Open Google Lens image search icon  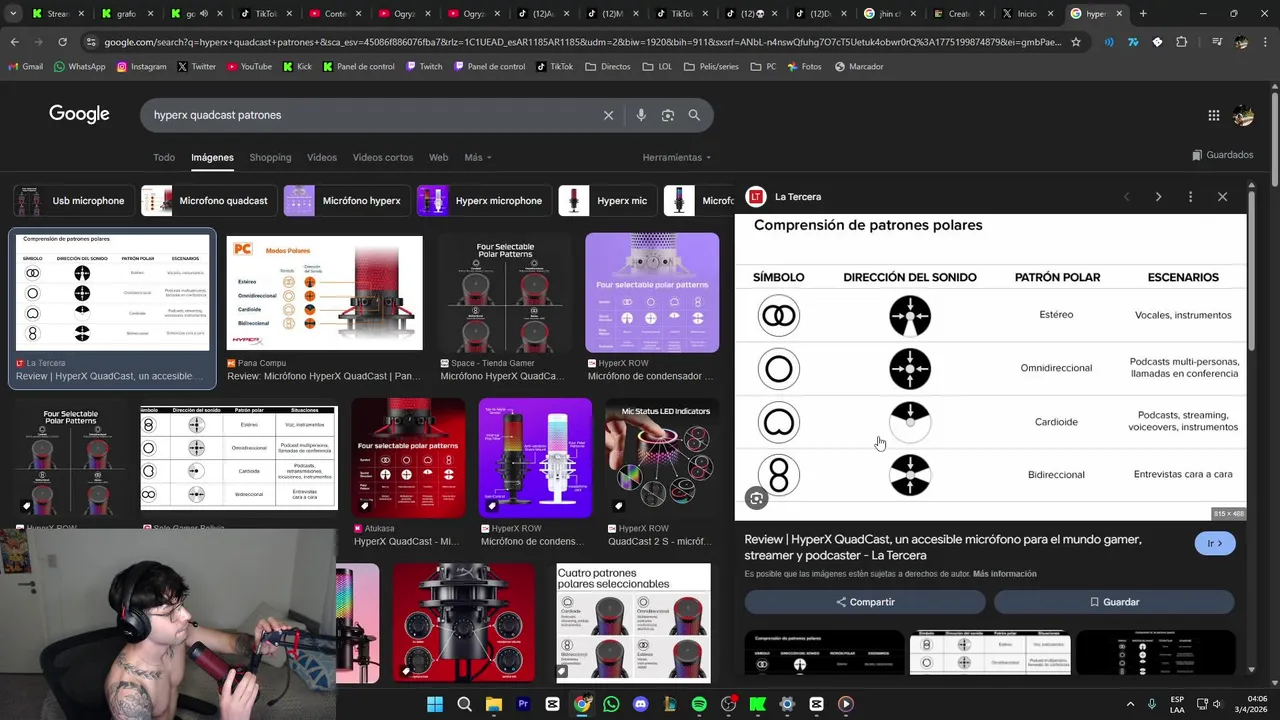pos(668,115)
